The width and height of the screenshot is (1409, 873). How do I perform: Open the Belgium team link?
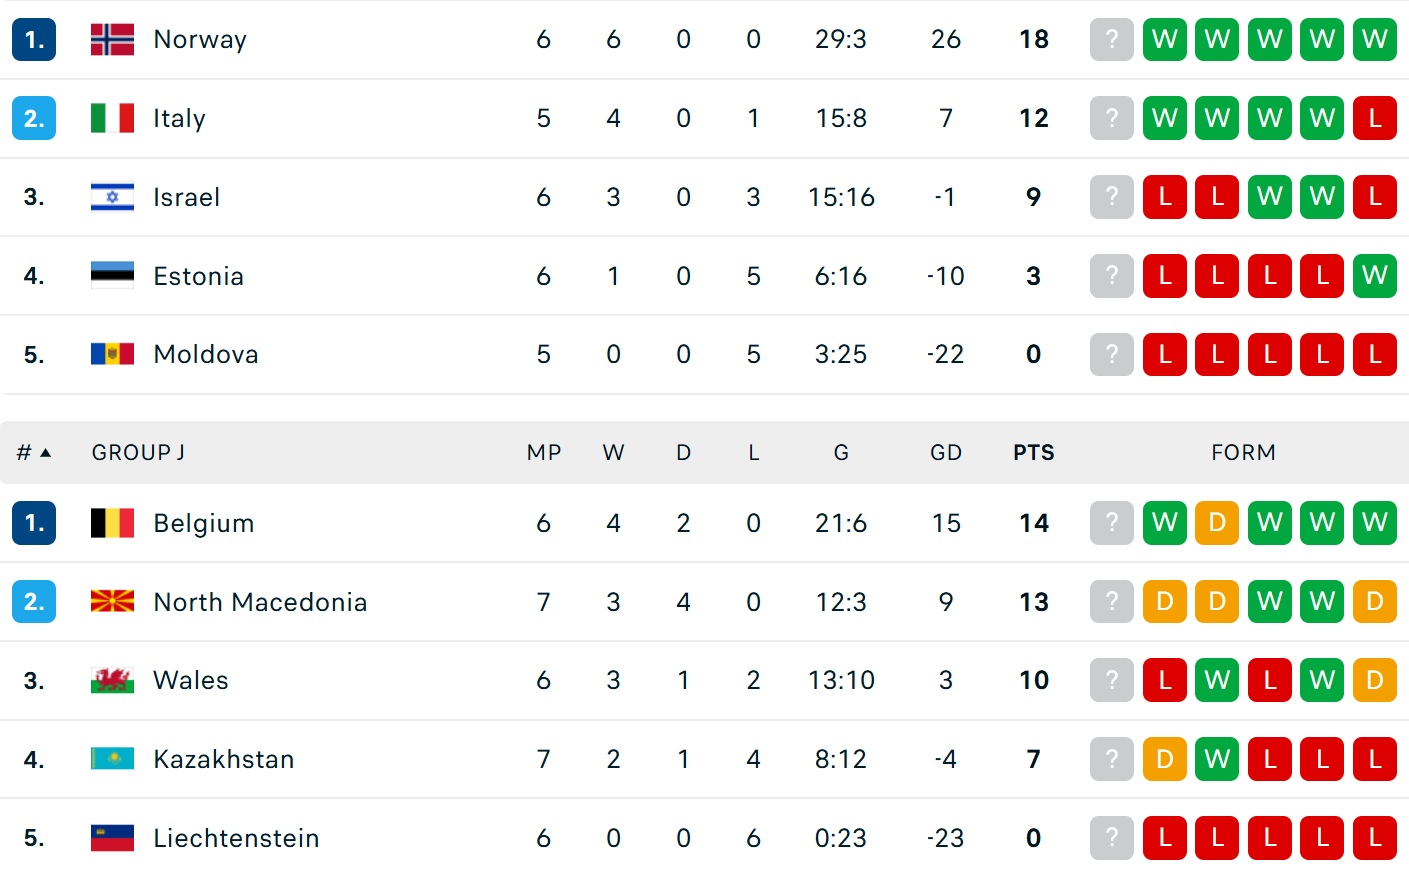click(x=203, y=523)
